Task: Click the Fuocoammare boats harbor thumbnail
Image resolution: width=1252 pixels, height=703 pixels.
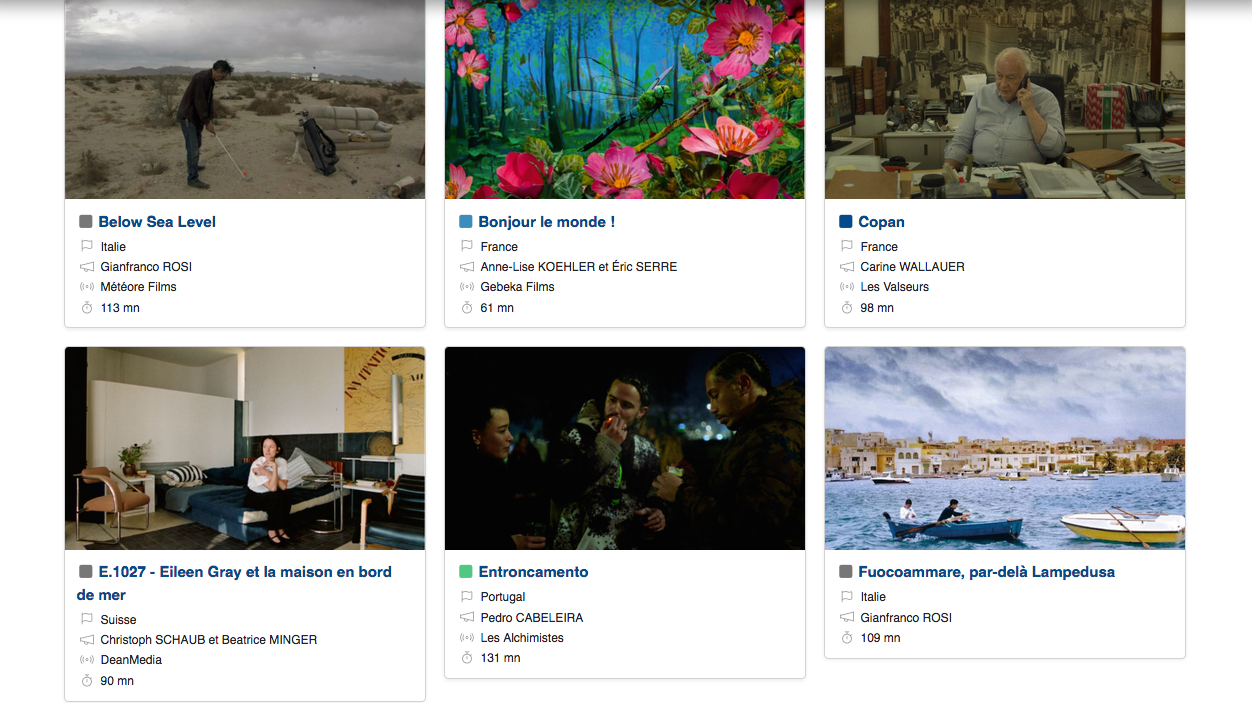Action: (x=1005, y=448)
